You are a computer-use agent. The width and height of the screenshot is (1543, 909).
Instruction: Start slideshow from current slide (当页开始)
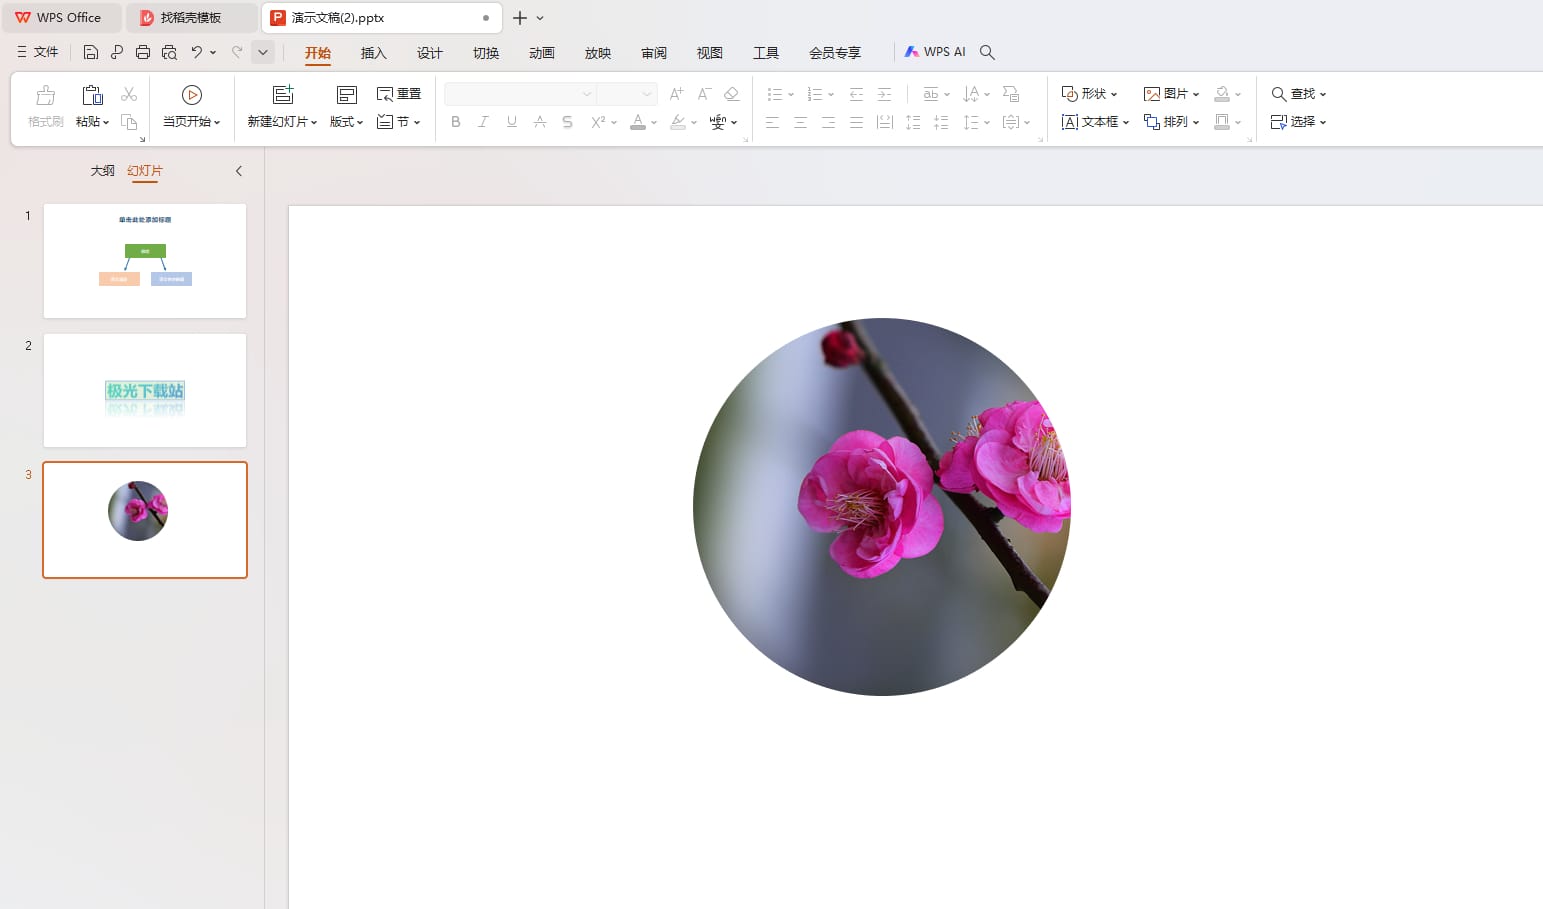tap(192, 106)
